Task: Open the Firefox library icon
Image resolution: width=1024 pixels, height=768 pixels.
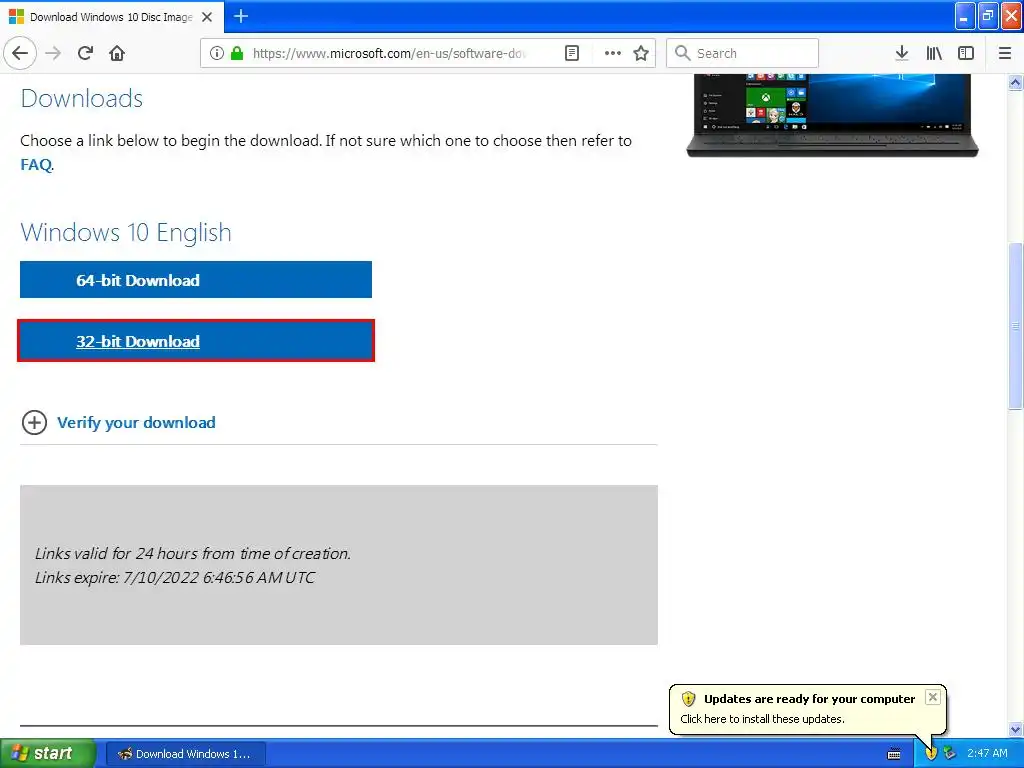Action: click(934, 53)
